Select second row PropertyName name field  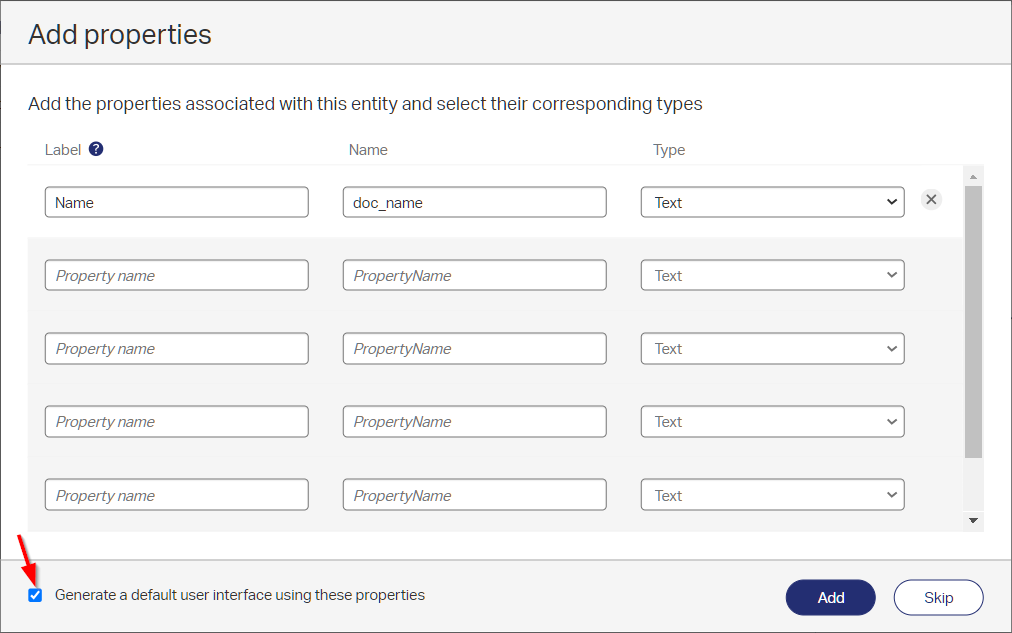pos(474,275)
